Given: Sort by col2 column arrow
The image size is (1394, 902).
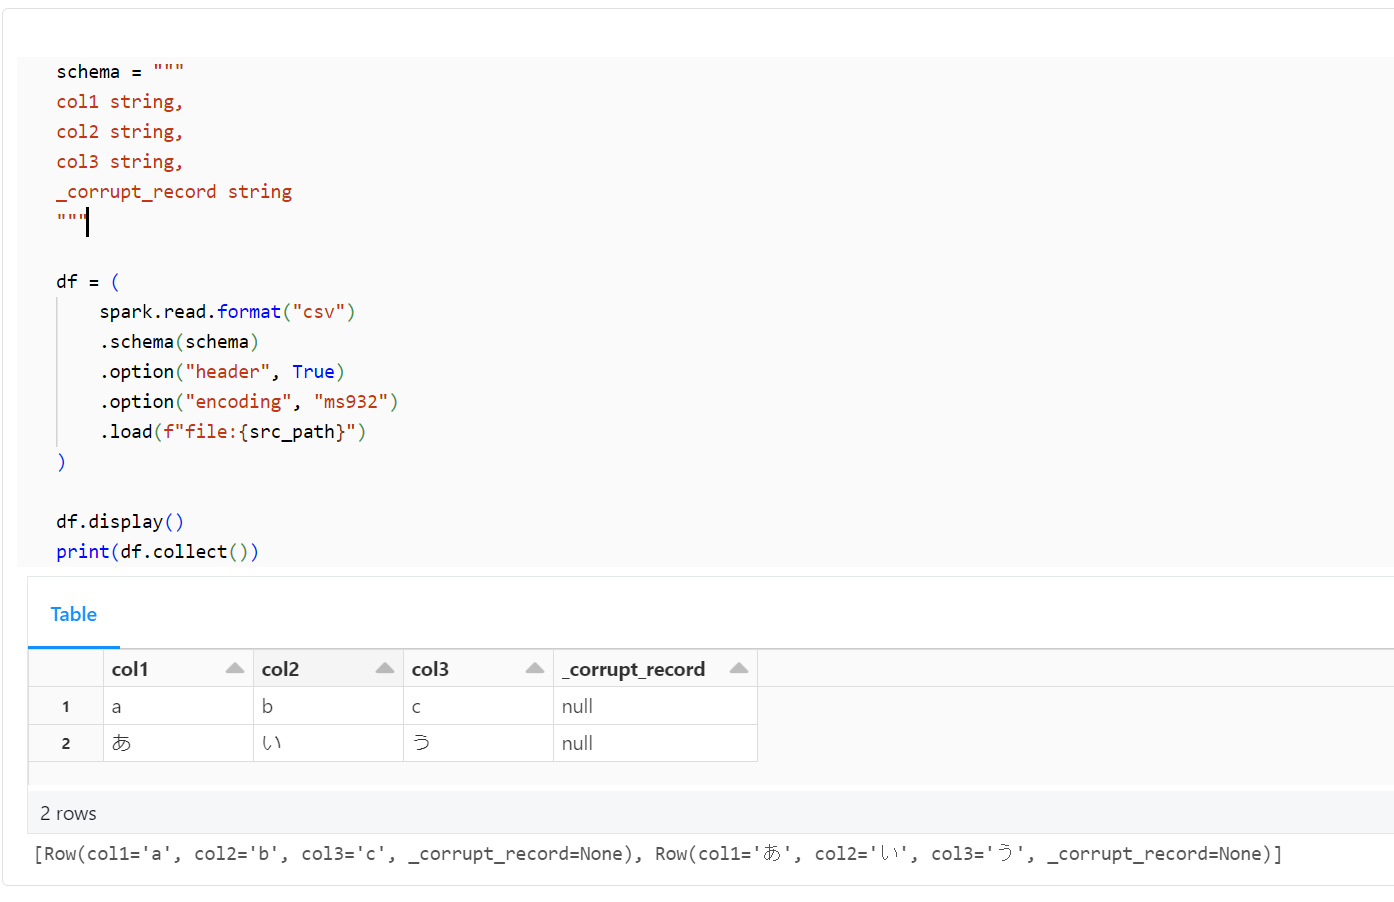Looking at the screenshot, I should tap(385, 668).
